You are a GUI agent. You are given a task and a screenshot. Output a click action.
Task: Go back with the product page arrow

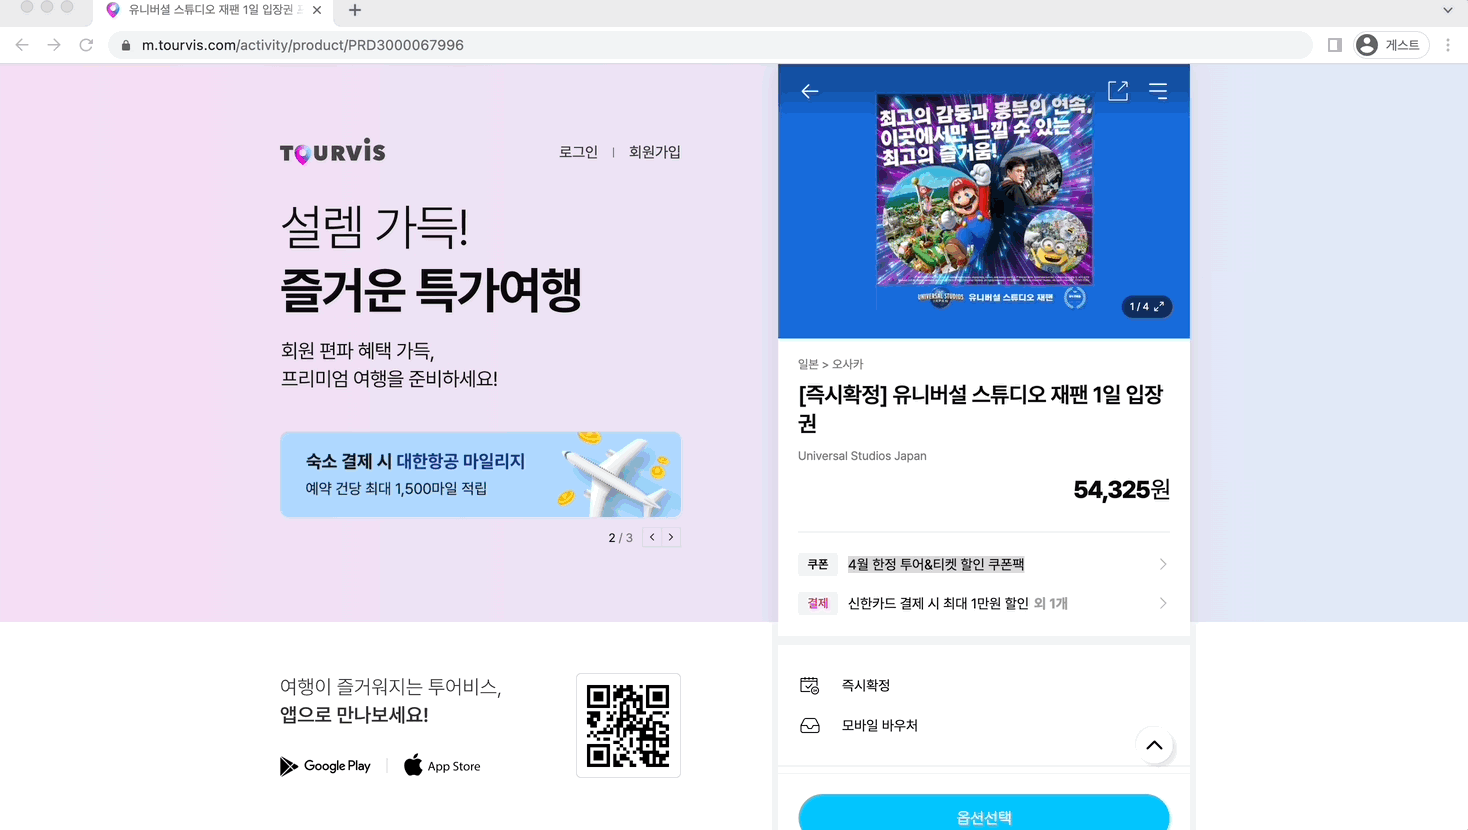click(810, 92)
